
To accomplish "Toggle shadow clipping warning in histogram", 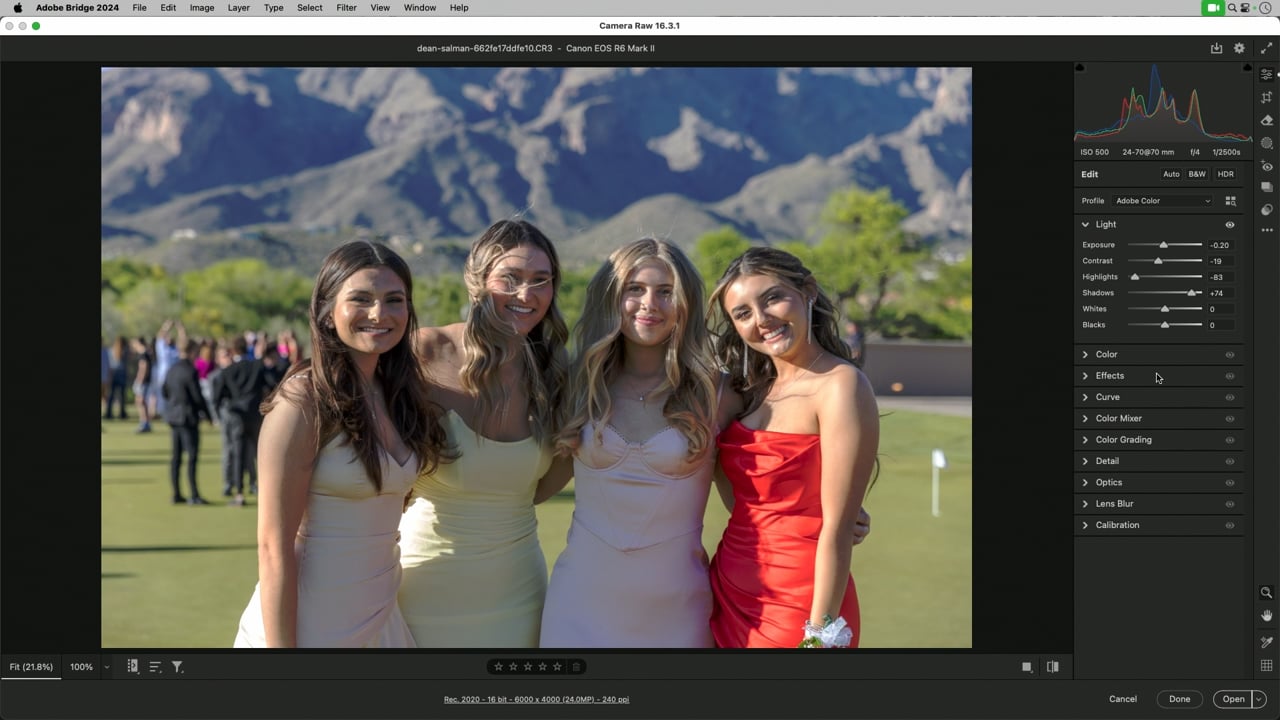I will tap(1079, 68).
